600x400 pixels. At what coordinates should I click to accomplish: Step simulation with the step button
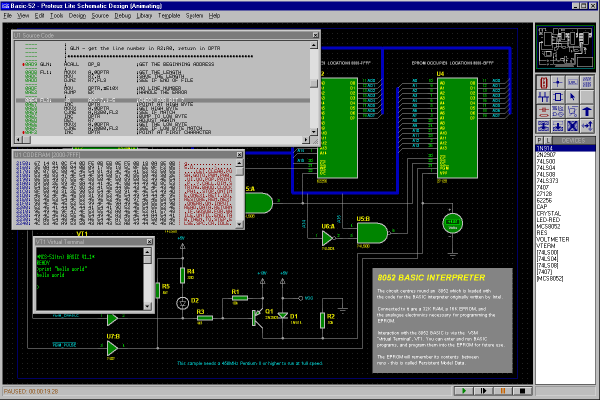(x=483, y=391)
